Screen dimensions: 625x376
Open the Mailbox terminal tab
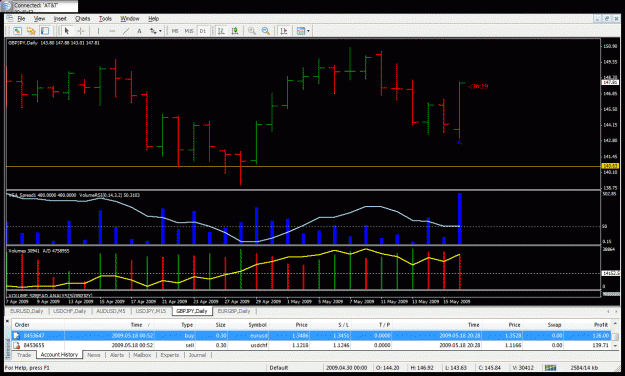142,355
